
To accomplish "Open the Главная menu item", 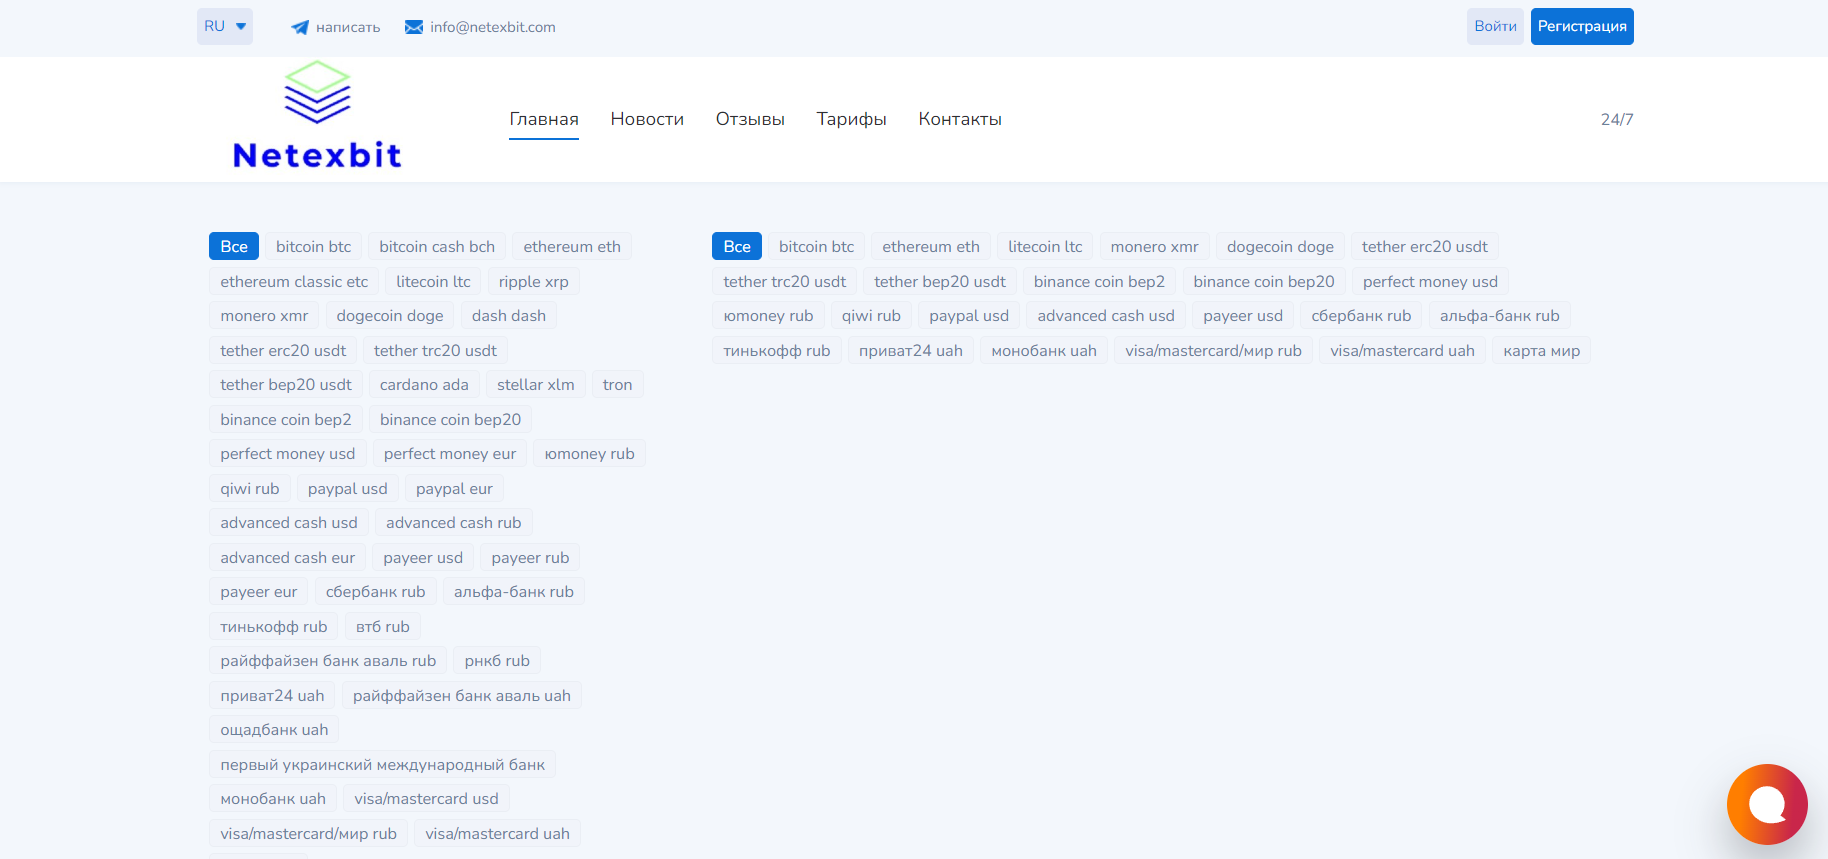I will click(x=544, y=119).
